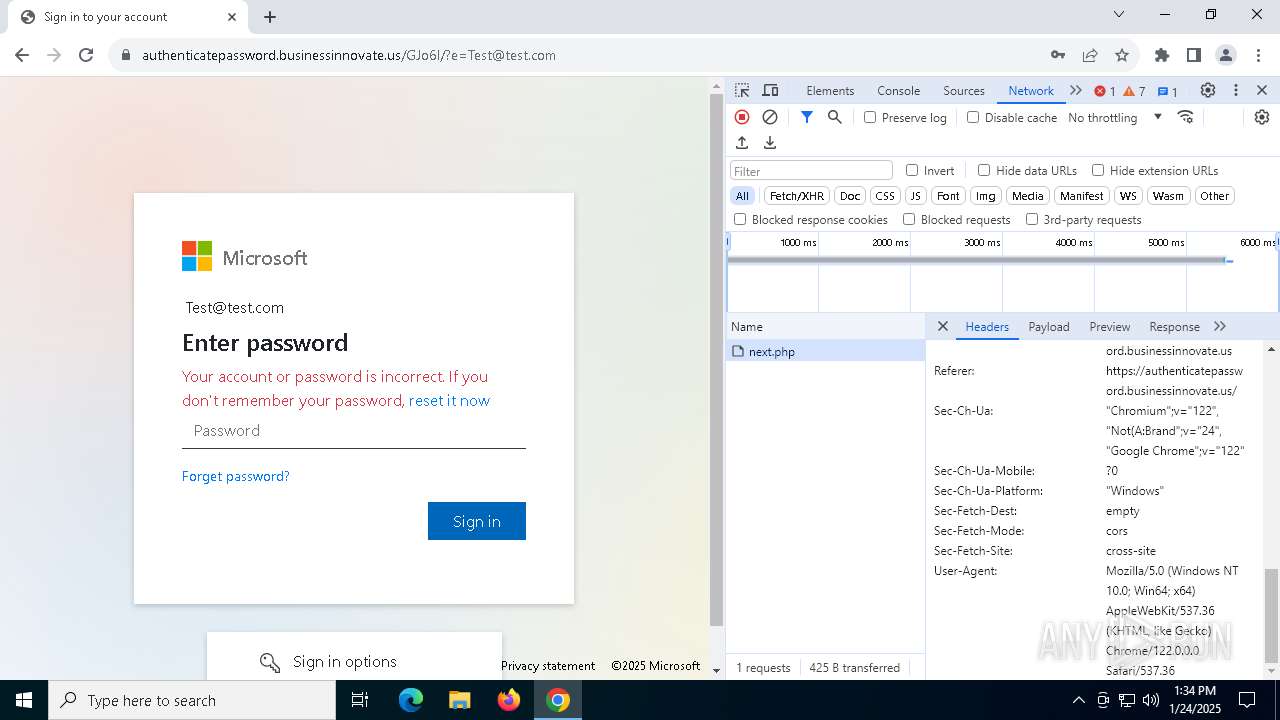This screenshot has width=1280, height=720.
Task: Filter requests by CSS
Action: [x=885, y=196]
